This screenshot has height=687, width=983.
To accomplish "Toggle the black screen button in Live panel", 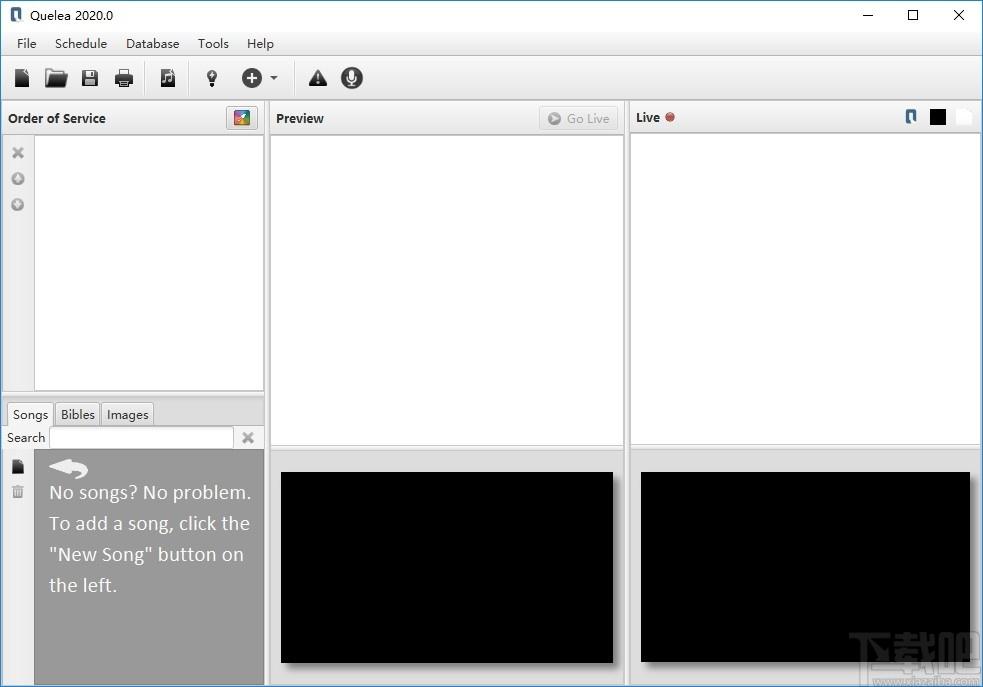I will tap(938, 117).
